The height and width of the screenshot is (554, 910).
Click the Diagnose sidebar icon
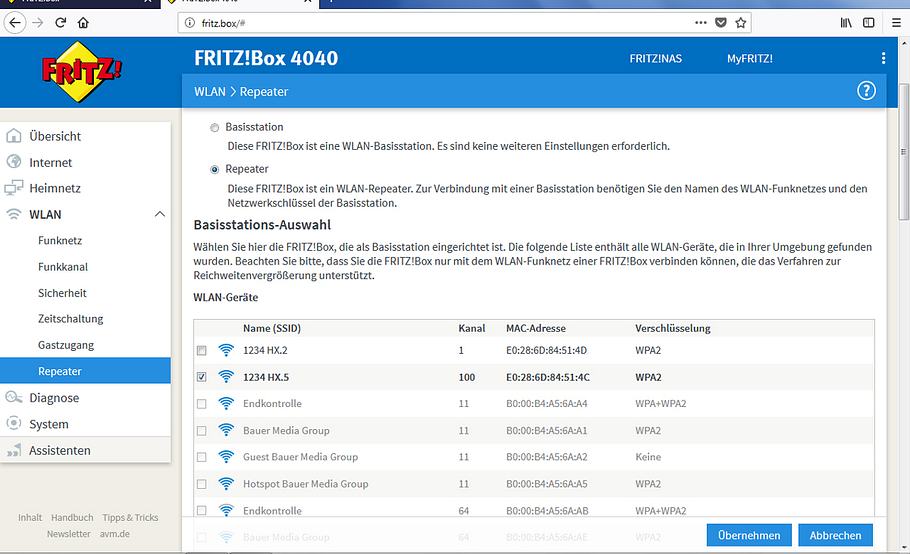(14, 398)
